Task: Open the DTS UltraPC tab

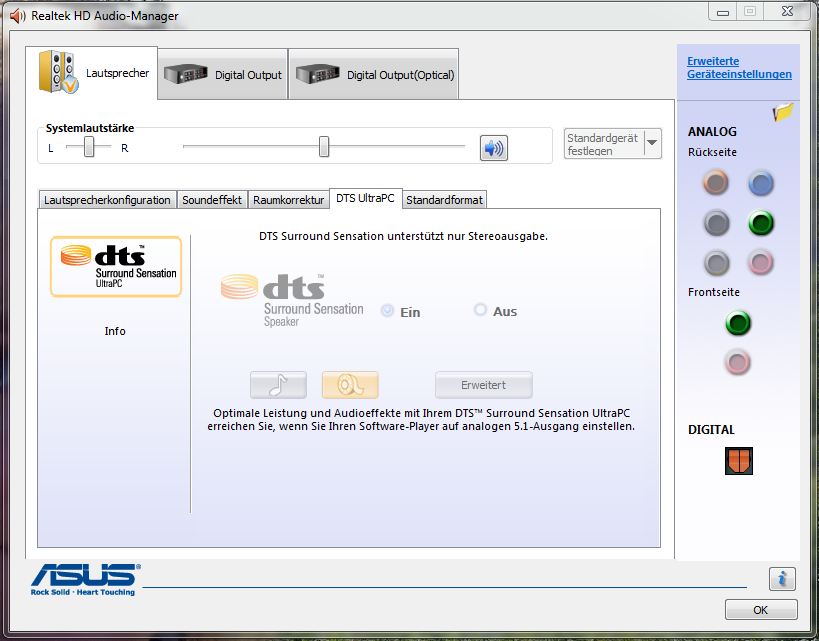Action: (x=366, y=199)
